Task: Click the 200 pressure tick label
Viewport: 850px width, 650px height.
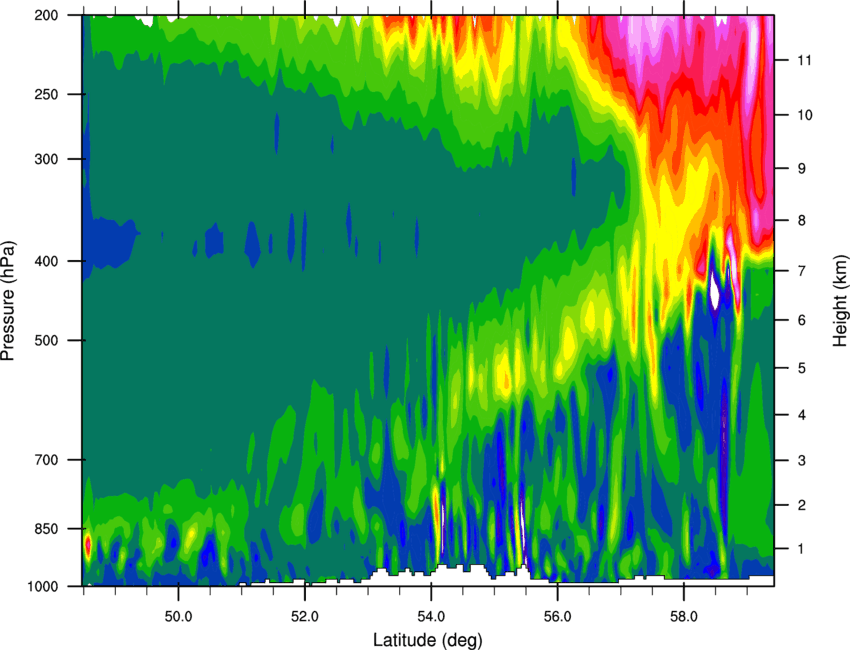Action: pyautogui.click(x=47, y=16)
